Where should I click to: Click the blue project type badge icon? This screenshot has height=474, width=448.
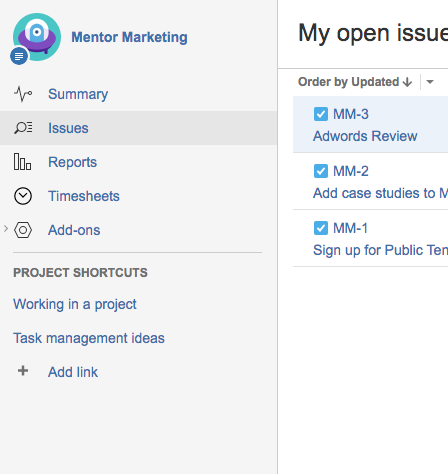pyautogui.click(x=19, y=56)
